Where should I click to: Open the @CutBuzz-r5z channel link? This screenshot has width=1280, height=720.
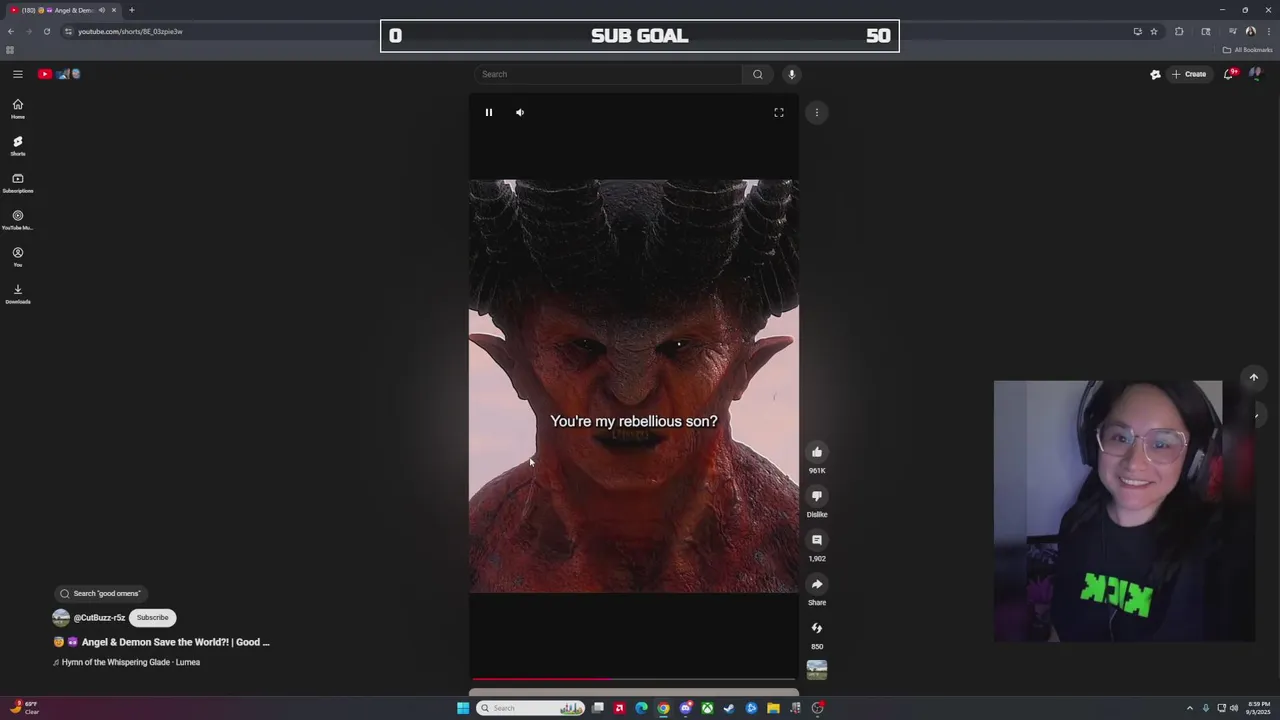(x=99, y=618)
